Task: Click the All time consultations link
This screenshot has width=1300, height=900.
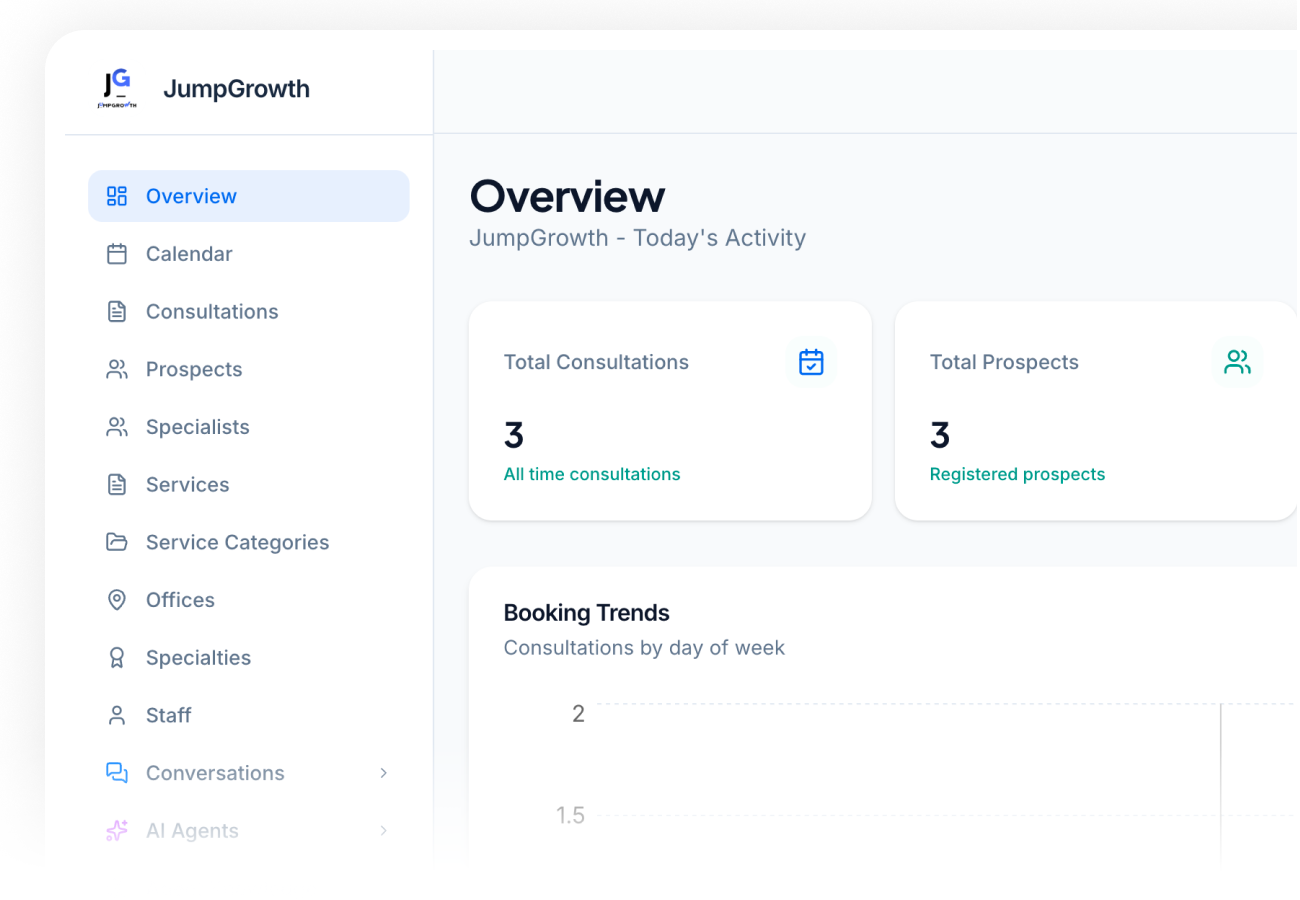Action: coord(592,474)
